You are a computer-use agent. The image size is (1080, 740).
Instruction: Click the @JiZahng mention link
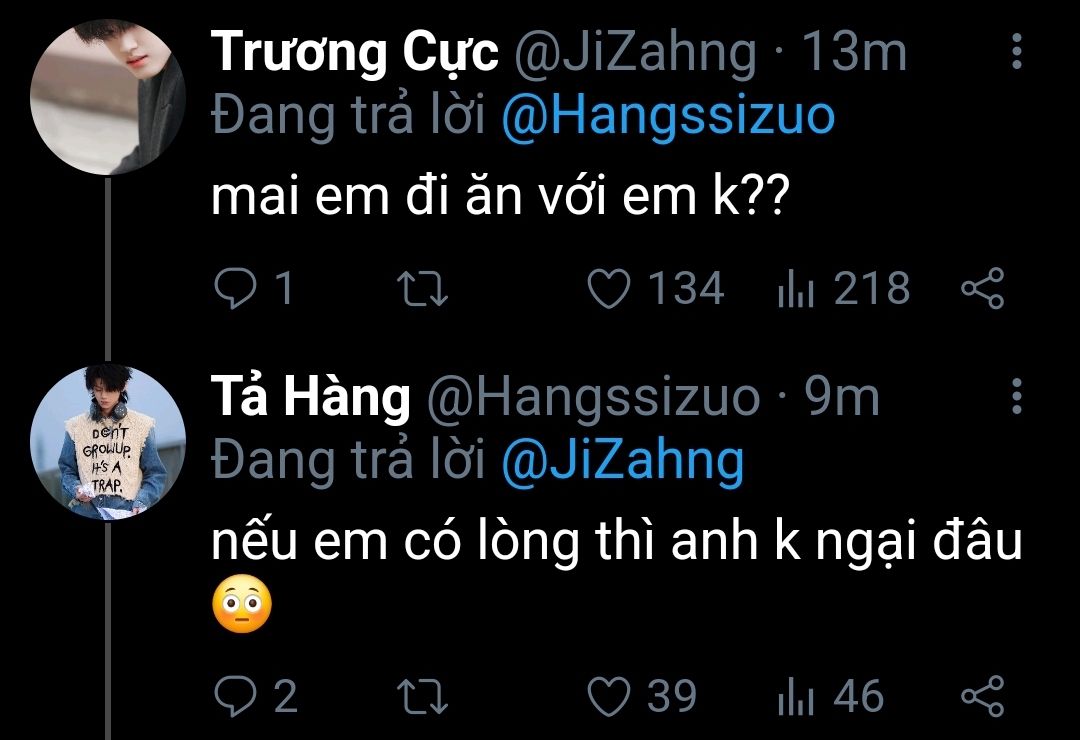[620, 463]
